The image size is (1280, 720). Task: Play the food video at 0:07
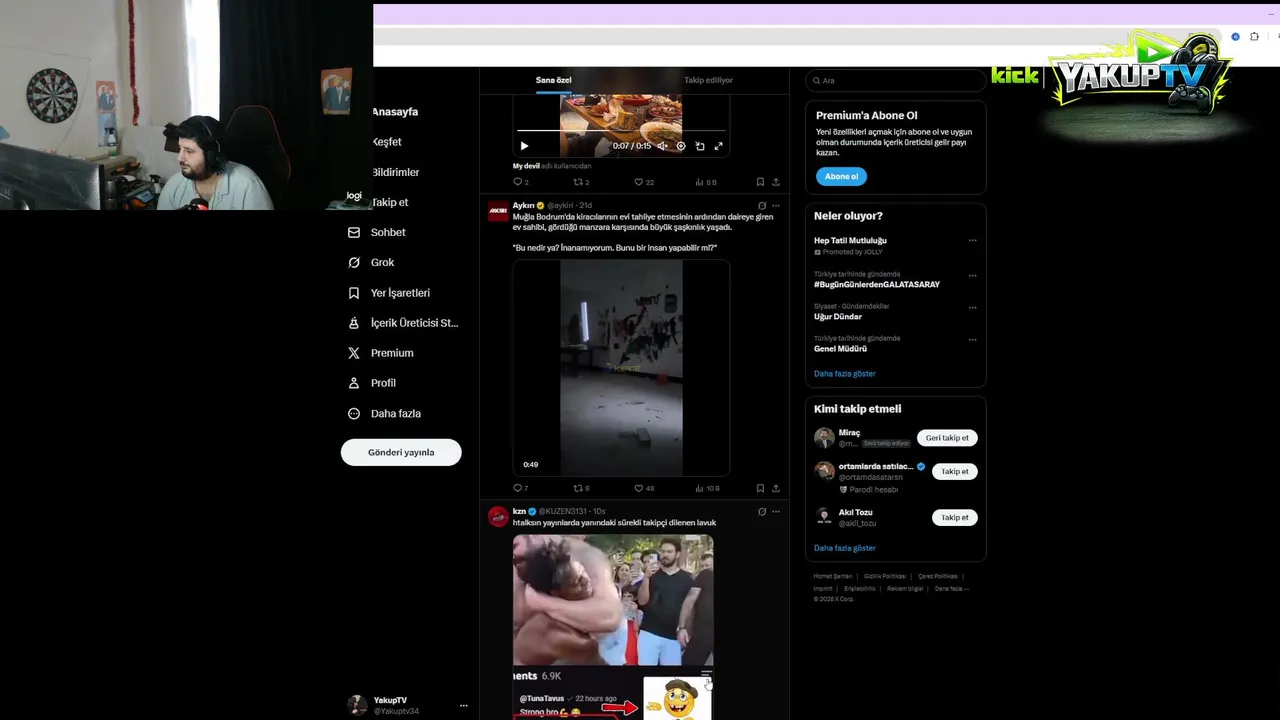pos(524,146)
